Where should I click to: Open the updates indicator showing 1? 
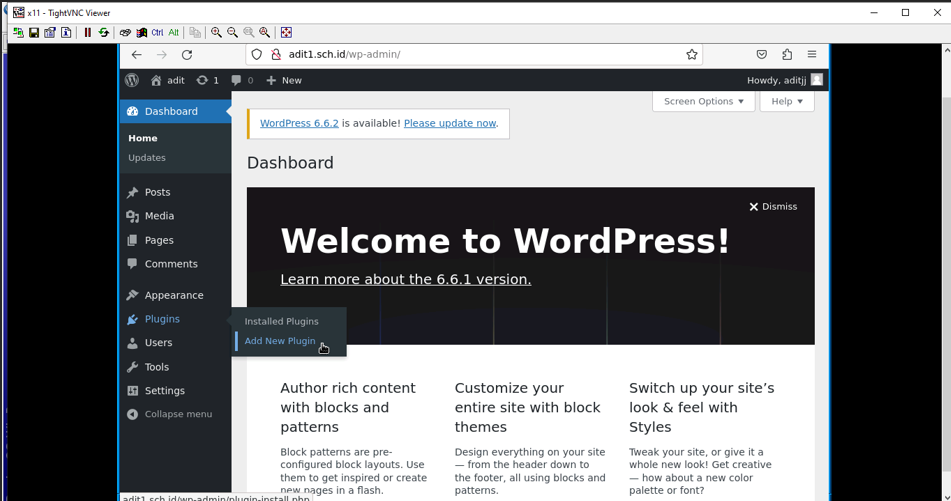point(207,80)
